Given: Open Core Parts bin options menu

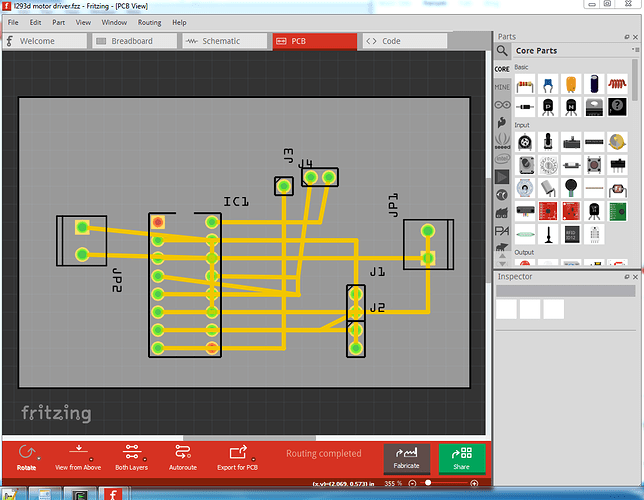Looking at the screenshot, I should pos(635,50).
